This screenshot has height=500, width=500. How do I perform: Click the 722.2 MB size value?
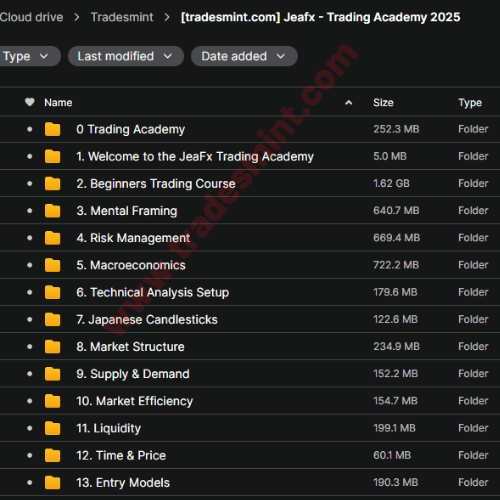(x=396, y=265)
